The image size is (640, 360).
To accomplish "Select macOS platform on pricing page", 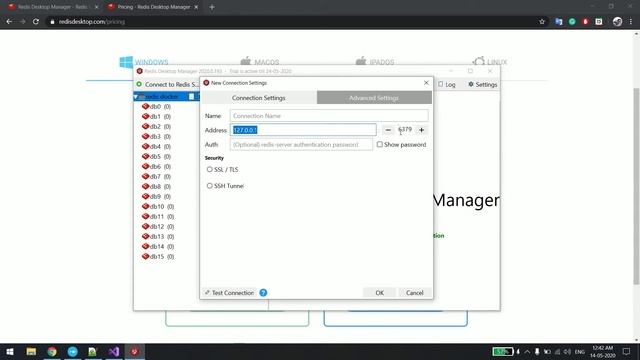I will tap(260, 62).
